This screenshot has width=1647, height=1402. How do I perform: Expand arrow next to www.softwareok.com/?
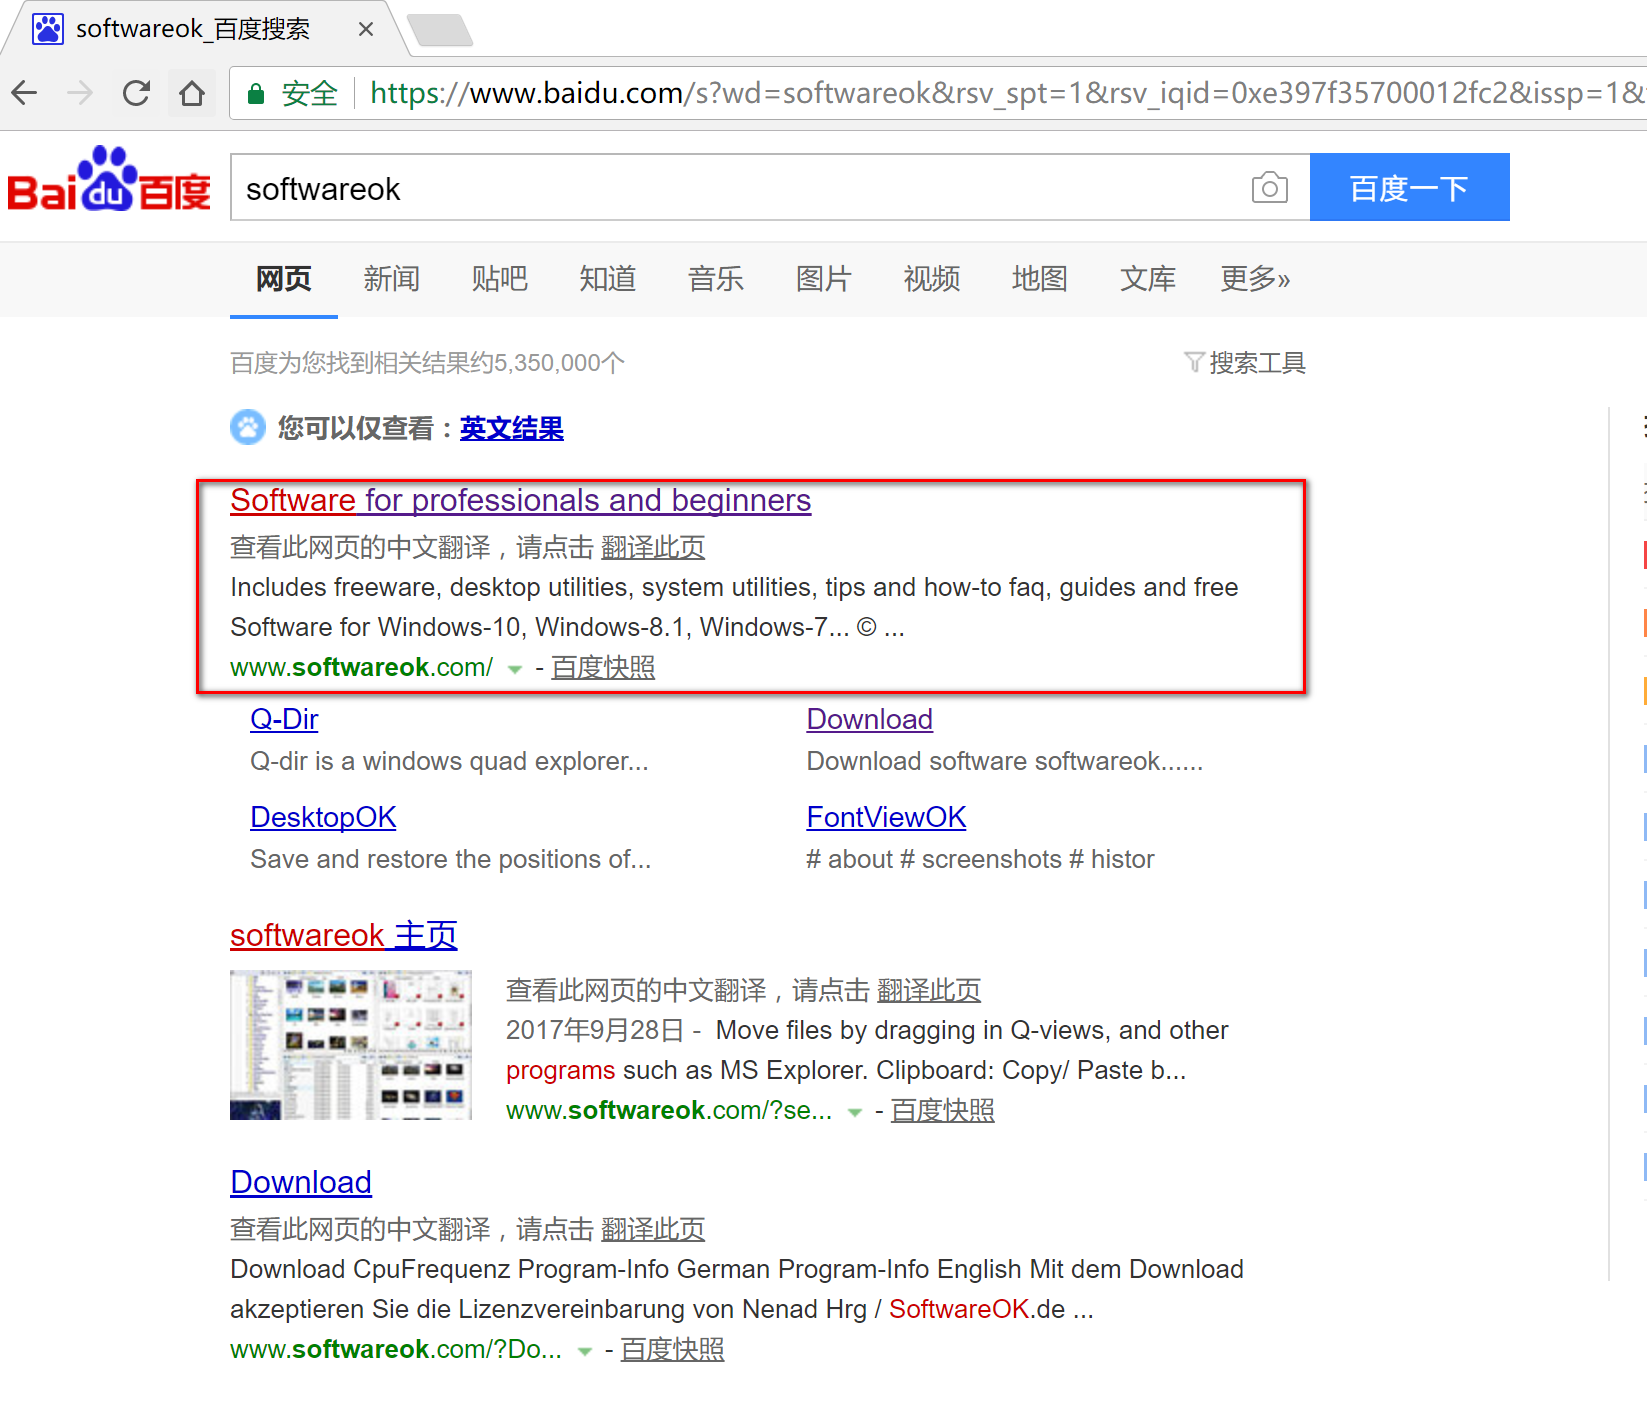(515, 669)
